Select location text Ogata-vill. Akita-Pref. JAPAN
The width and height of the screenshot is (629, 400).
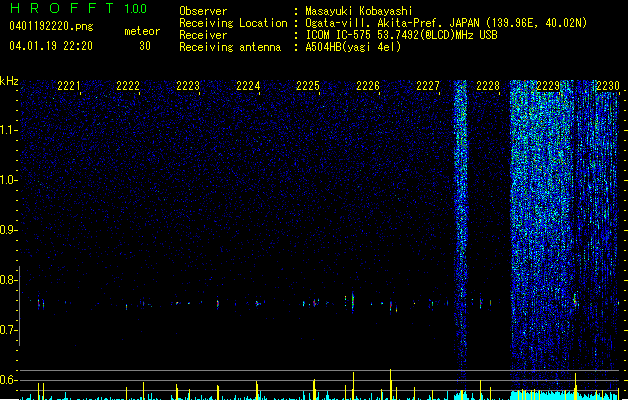pyautogui.click(x=392, y=23)
